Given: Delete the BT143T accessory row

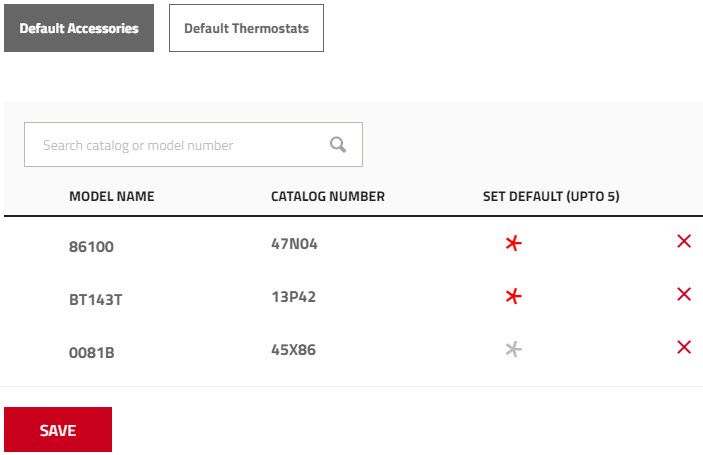Looking at the screenshot, I should coord(684,294).
